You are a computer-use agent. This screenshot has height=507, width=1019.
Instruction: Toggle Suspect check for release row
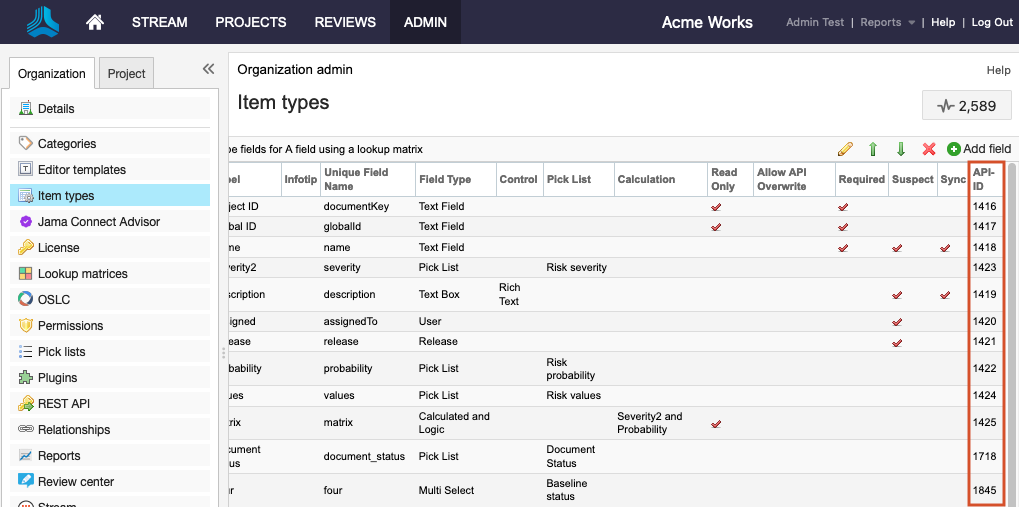(x=897, y=342)
